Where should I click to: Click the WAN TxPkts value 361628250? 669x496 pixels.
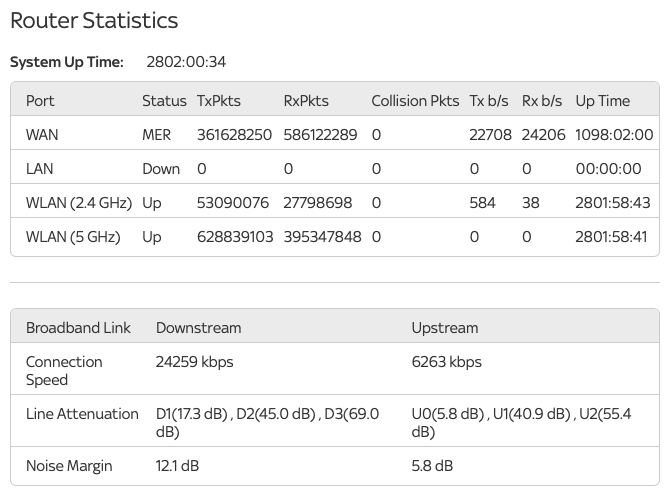click(234, 135)
